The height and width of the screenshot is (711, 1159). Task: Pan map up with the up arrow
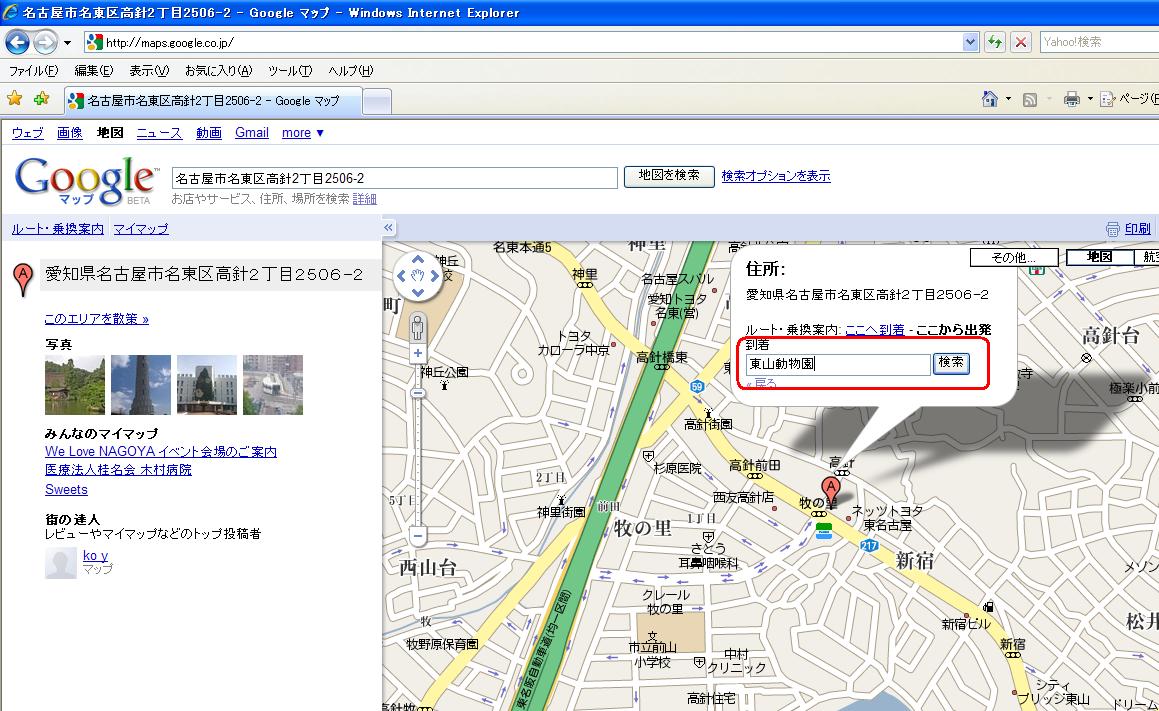click(x=418, y=259)
